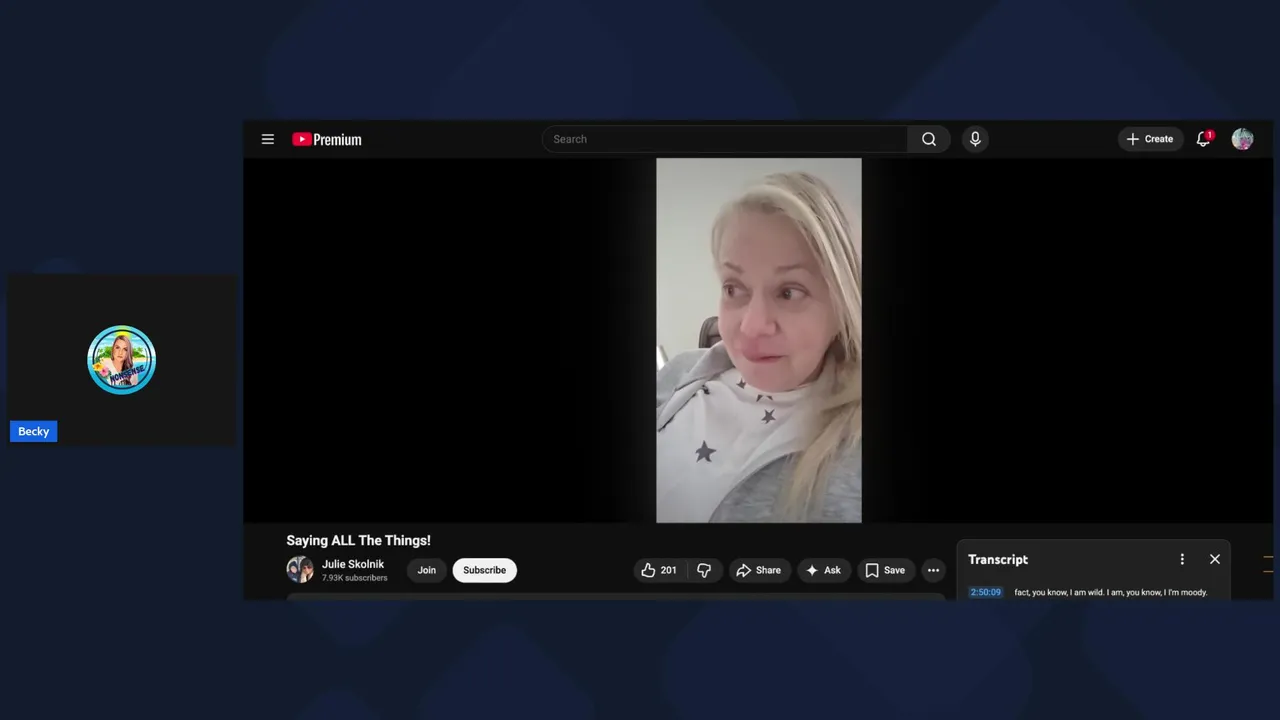1280x720 pixels.
Task: Click the Join membership button
Action: click(x=427, y=570)
